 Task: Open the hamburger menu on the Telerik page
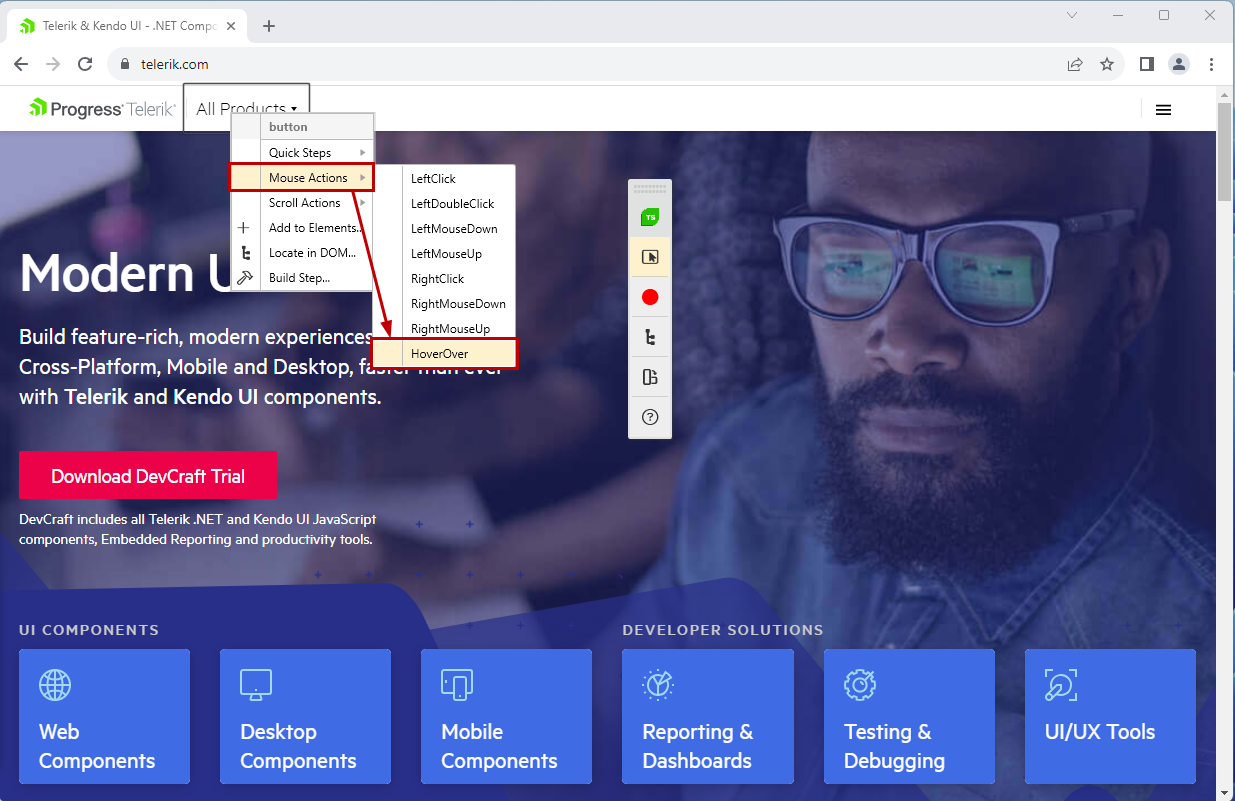tap(1163, 110)
